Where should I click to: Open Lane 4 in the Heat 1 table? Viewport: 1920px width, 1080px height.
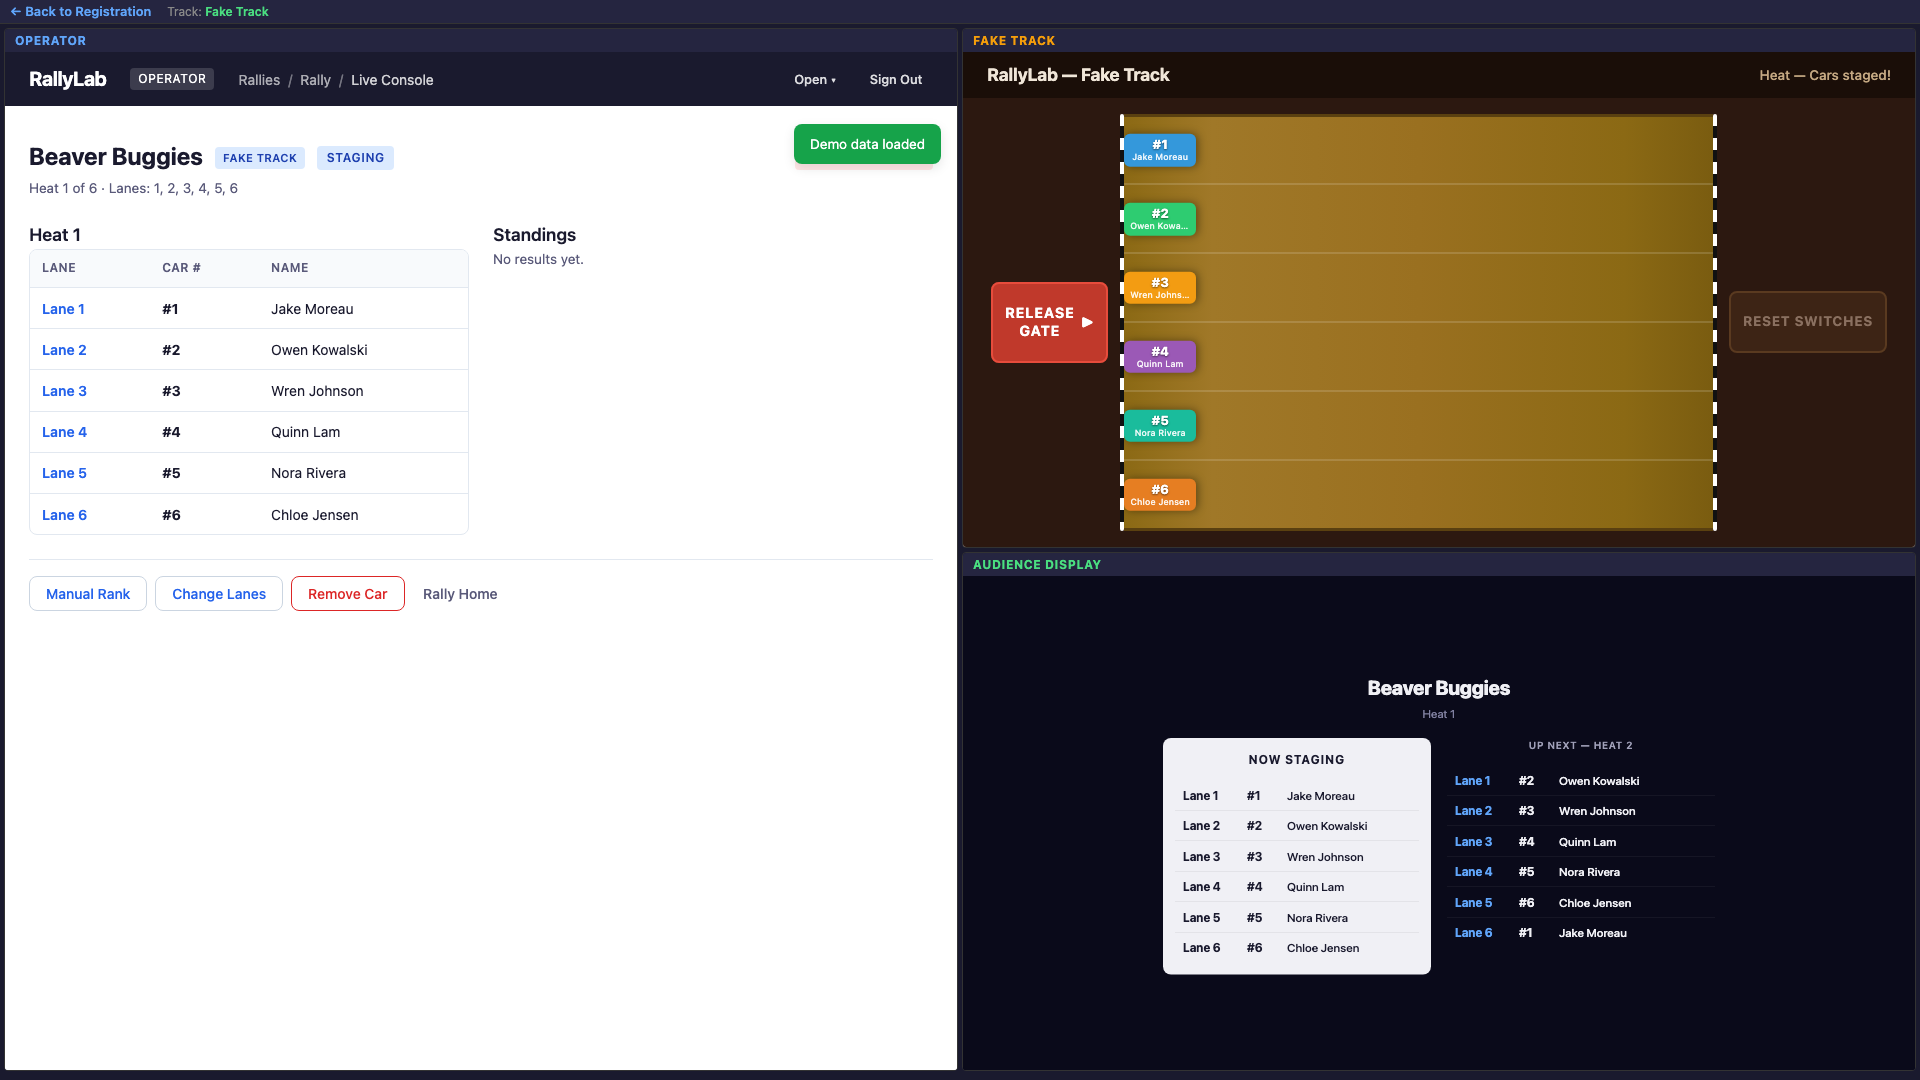pyautogui.click(x=64, y=432)
